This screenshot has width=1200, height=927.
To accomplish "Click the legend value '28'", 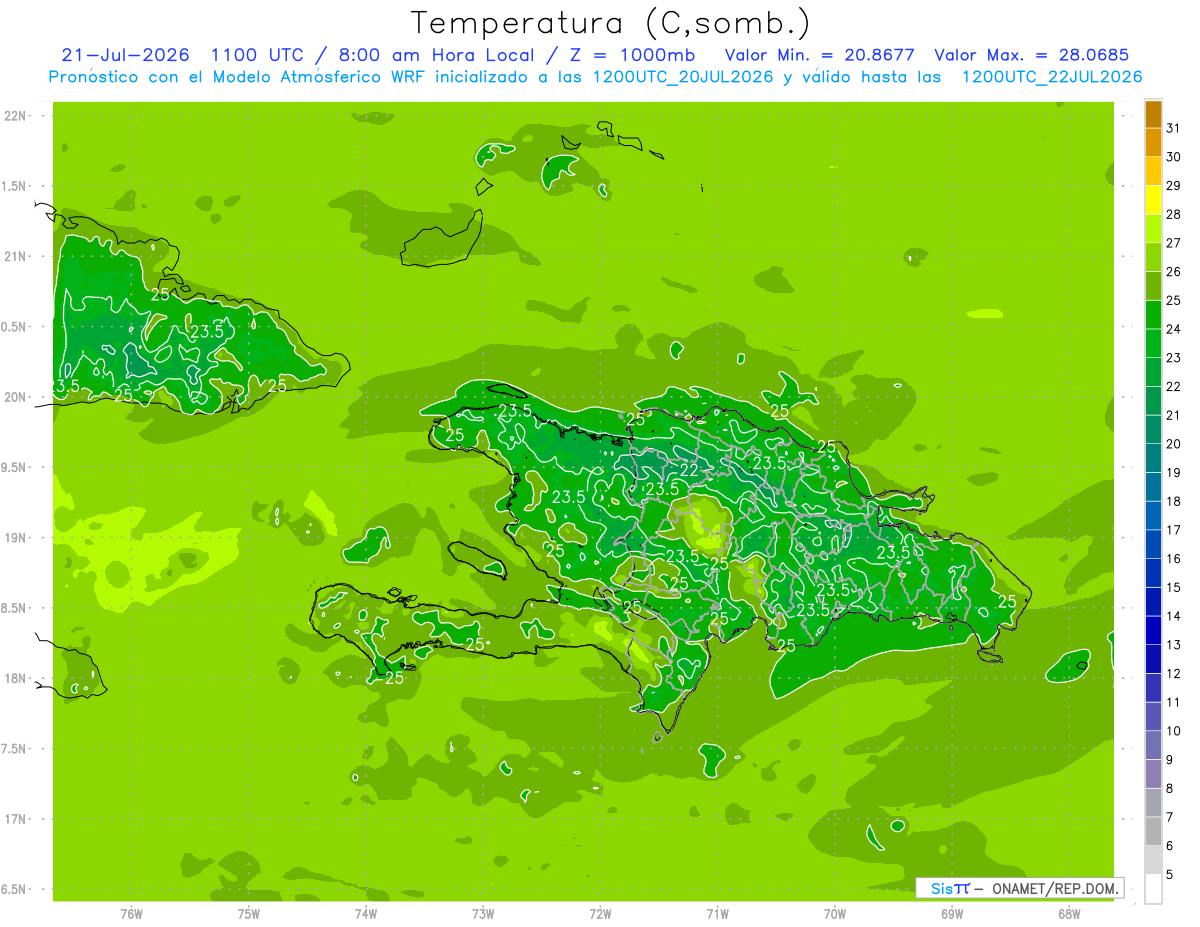I will click(x=1173, y=214).
